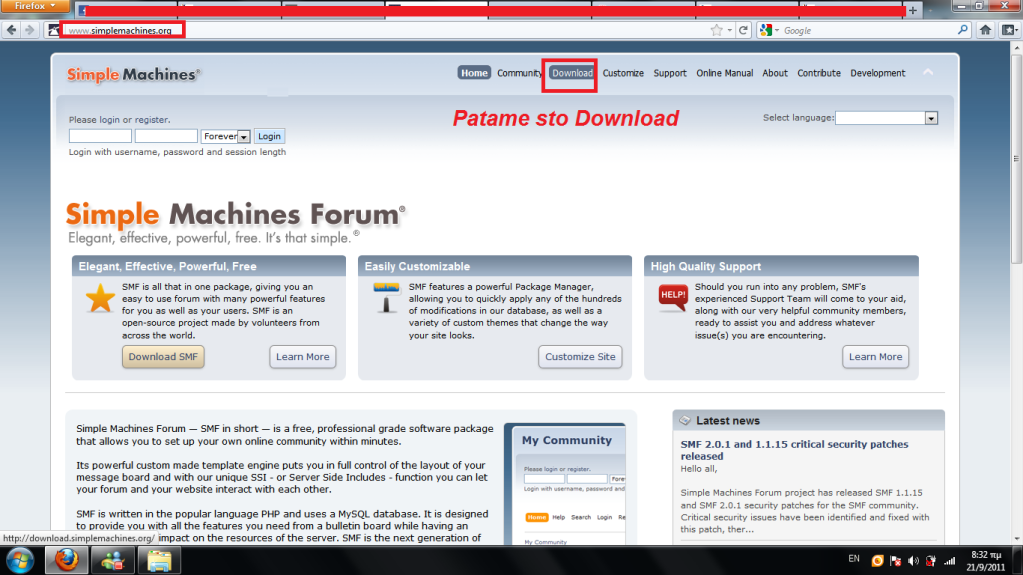Open the Download menu item
Screen dimensions: 1023x575
click(x=572, y=73)
